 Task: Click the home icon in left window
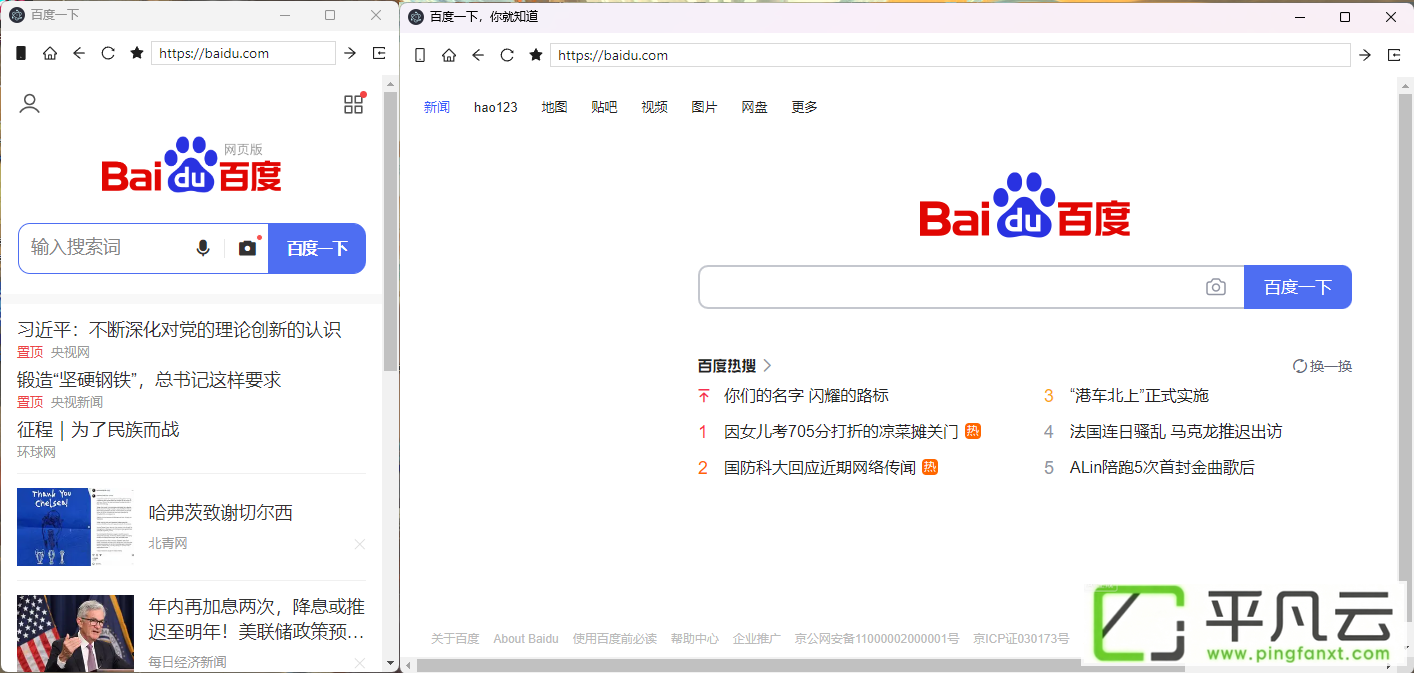(50, 53)
